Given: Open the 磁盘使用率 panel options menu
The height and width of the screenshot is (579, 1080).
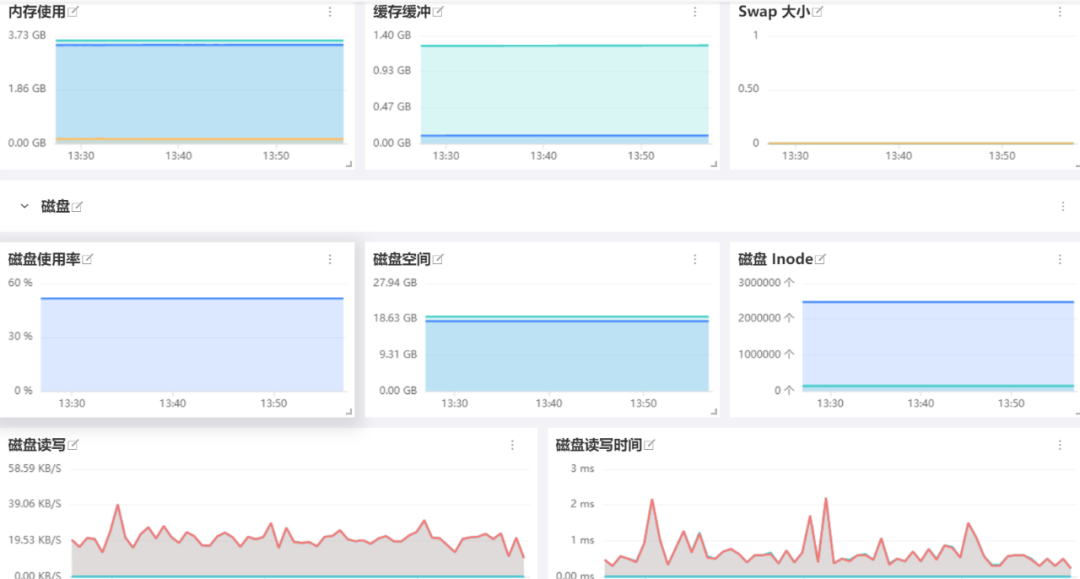Looking at the screenshot, I should (330, 259).
